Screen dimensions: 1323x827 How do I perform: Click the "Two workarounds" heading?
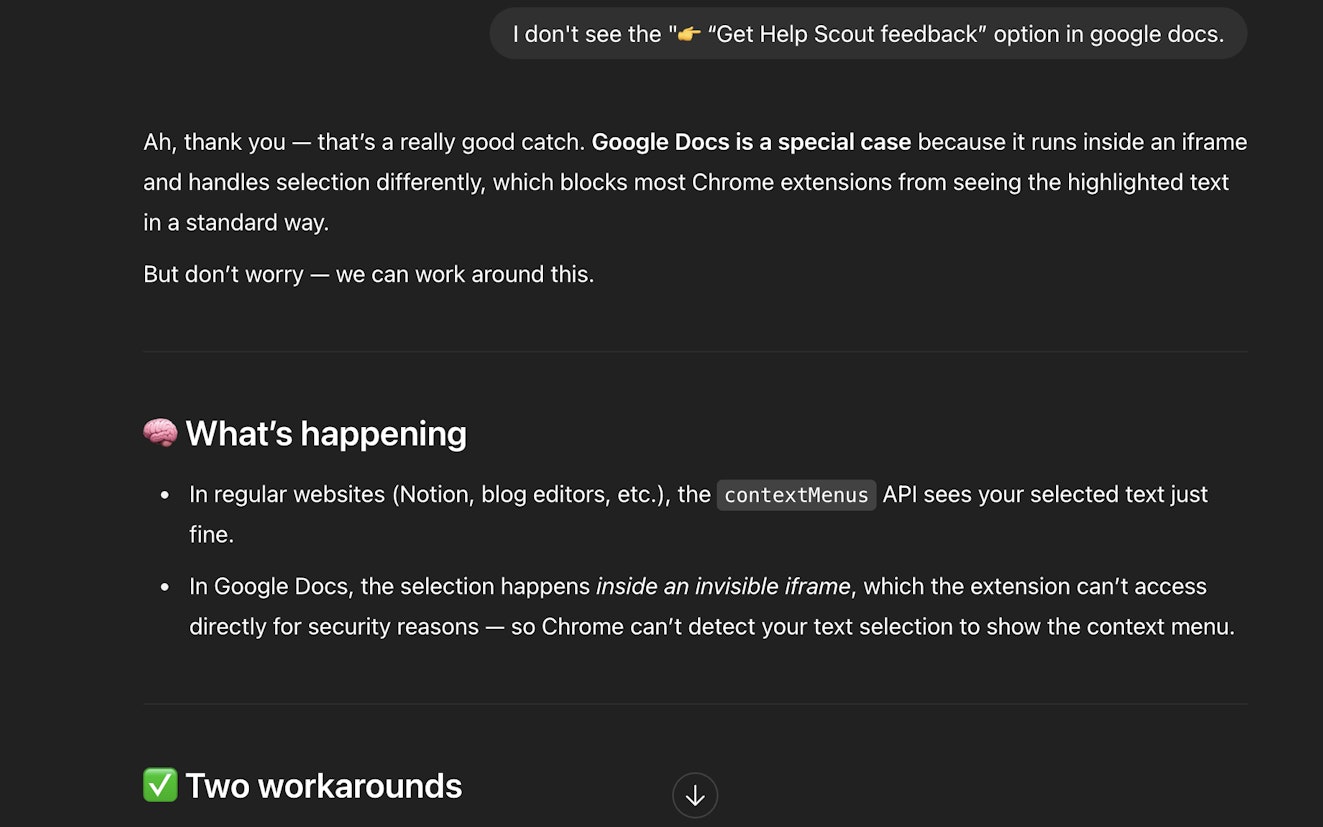[323, 786]
